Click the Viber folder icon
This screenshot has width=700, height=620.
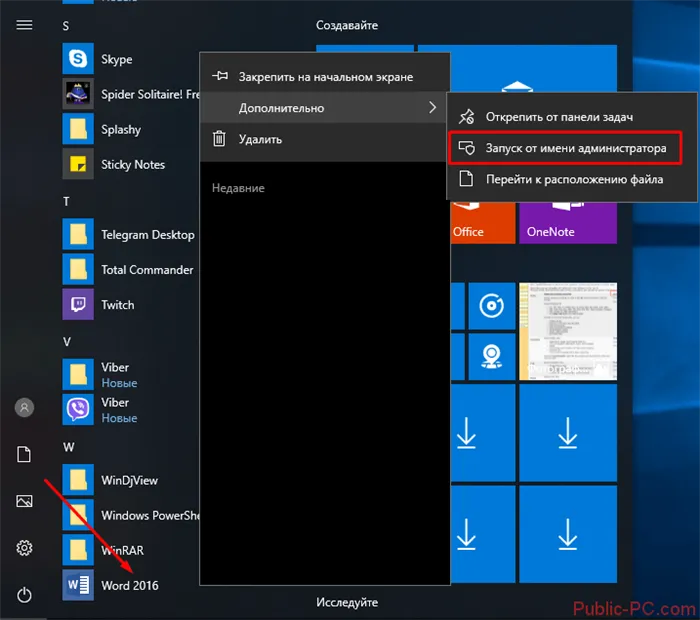click(78, 374)
